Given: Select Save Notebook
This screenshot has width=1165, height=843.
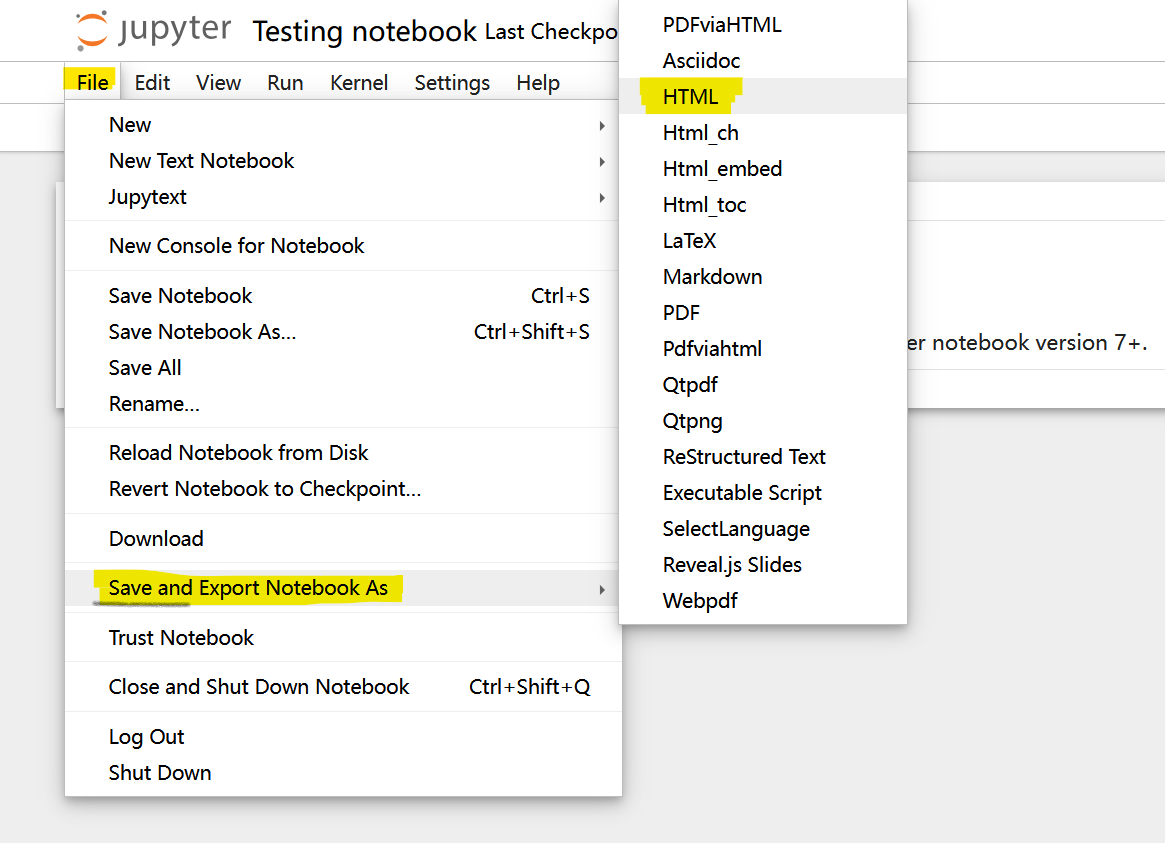Looking at the screenshot, I should pyautogui.click(x=343, y=296).
